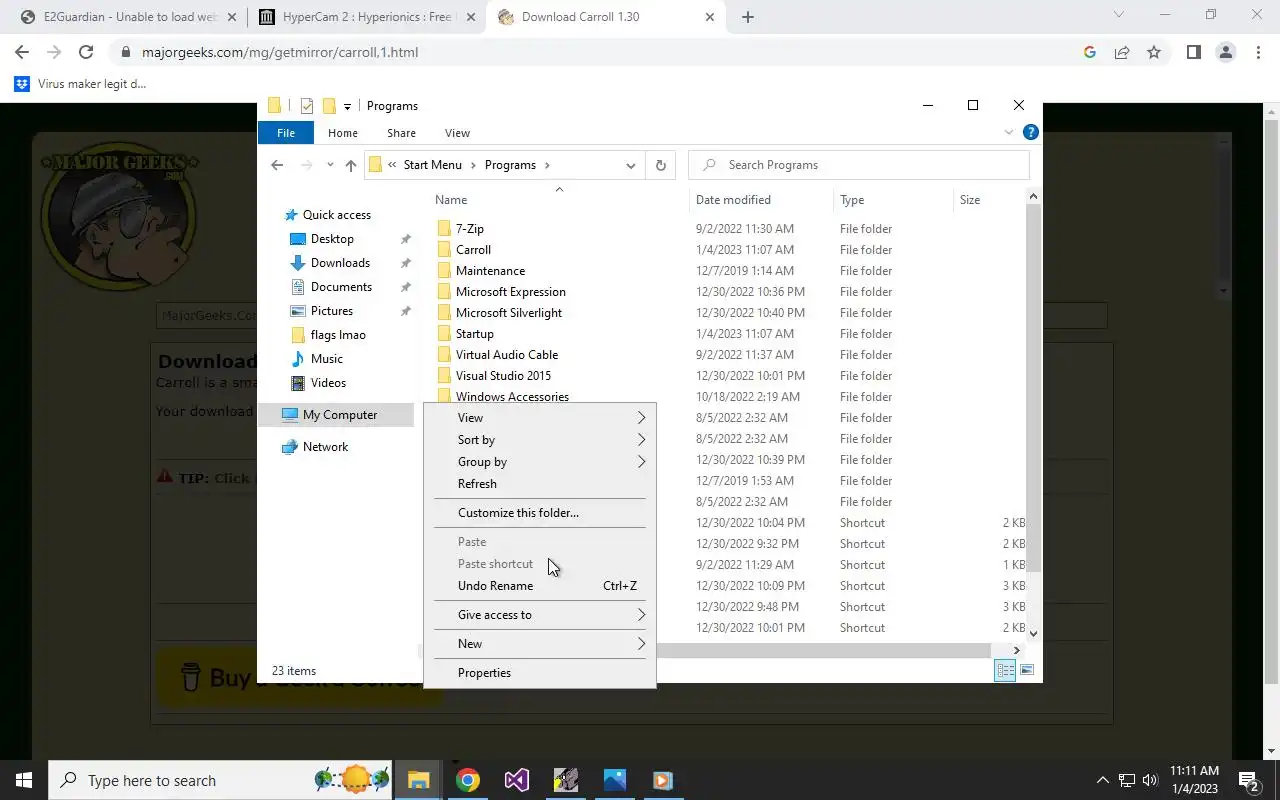This screenshot has width=1280, height=800.
Task: Select Network in navigation pane
Action: (325, 447)
